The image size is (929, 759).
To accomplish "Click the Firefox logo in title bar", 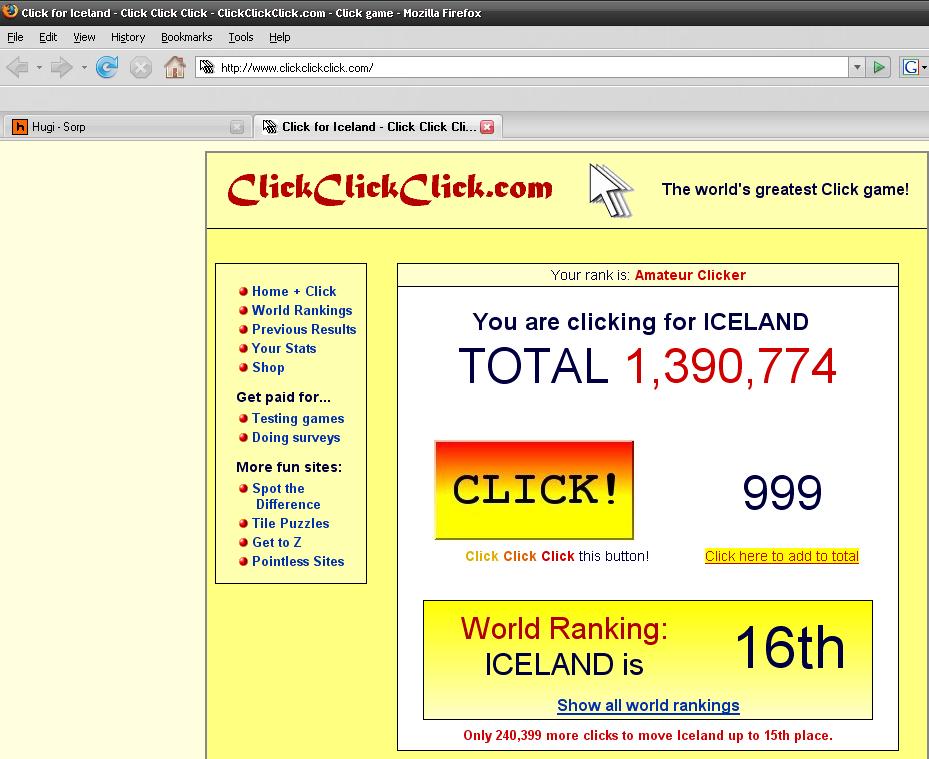I will [x=9, y=11].
